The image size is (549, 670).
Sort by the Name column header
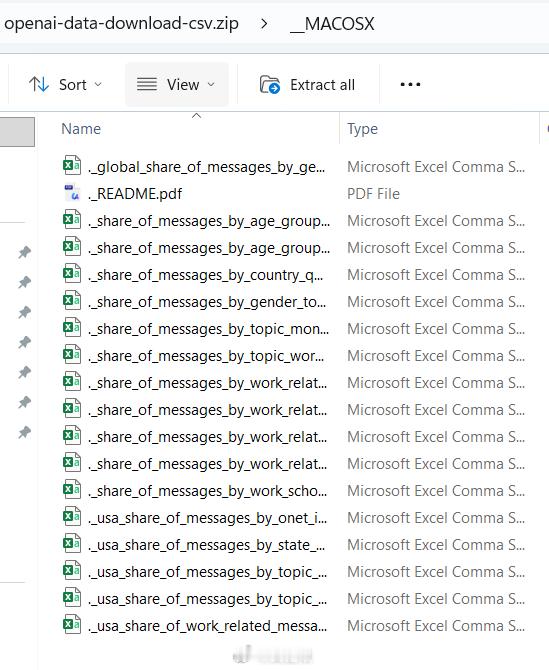click(81, 129)
